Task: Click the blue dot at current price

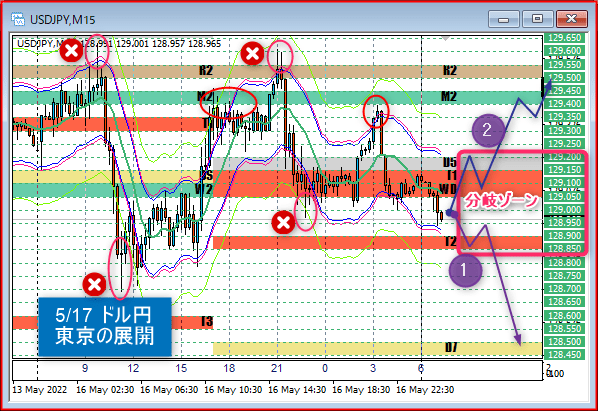Action: click(450, 213)
